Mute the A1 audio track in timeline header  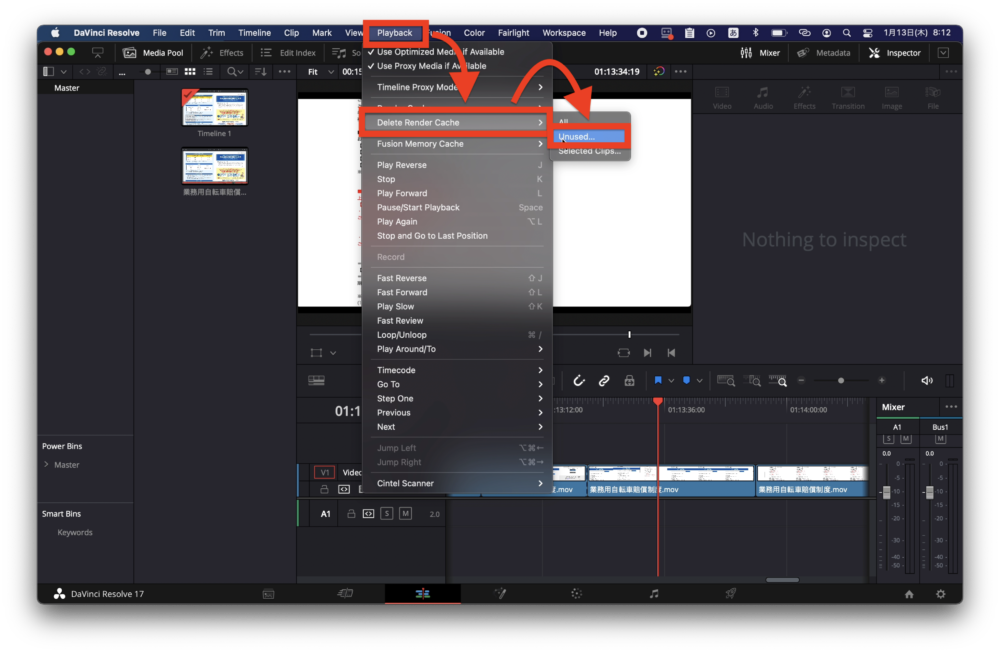(405, 513)
